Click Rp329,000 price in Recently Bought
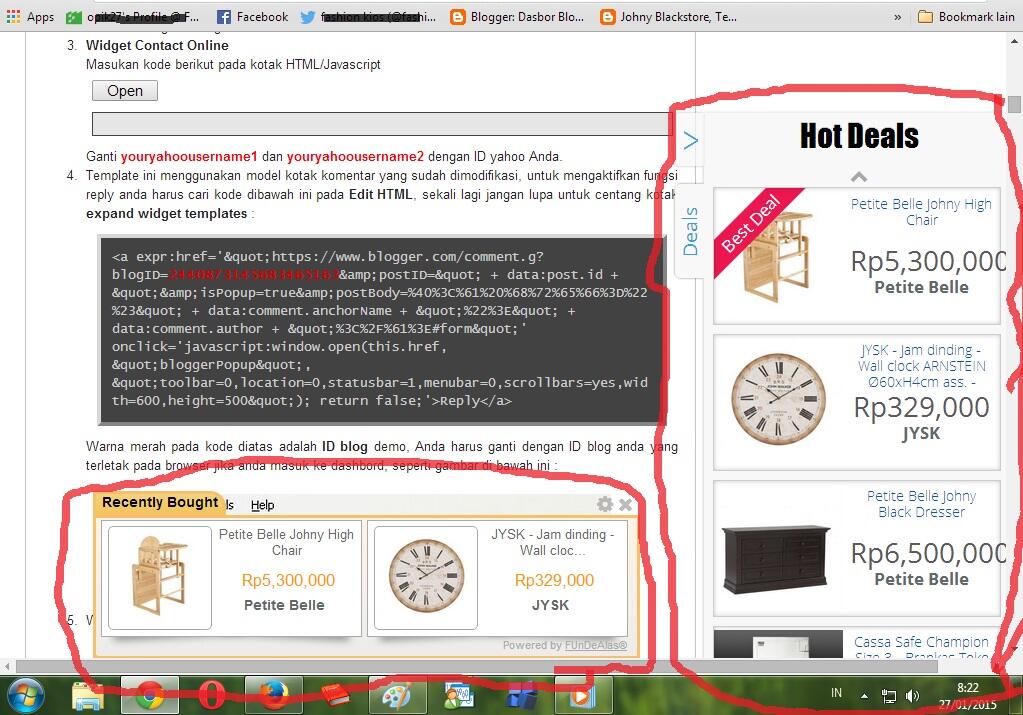Image resolution: width=1023 pixels, height=715 pixels. click(x=554, y=580)
